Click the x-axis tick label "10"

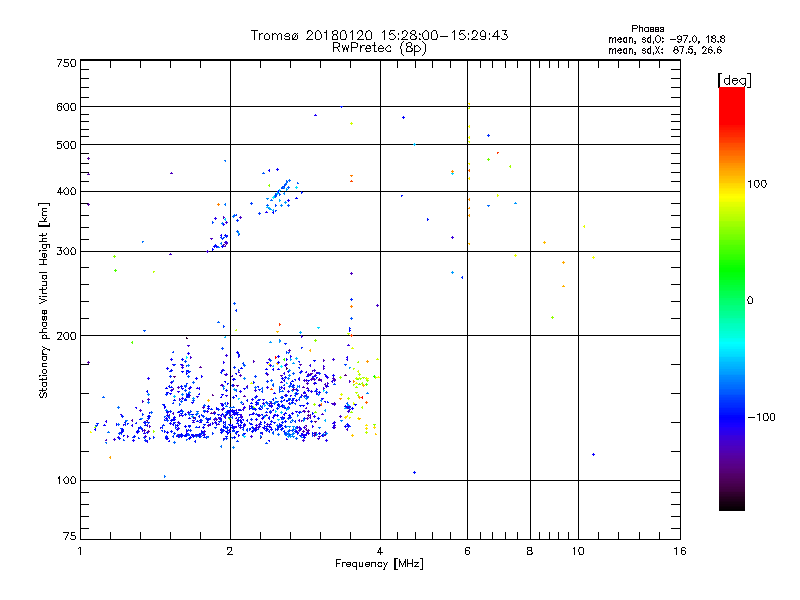(x=578, y=551)
